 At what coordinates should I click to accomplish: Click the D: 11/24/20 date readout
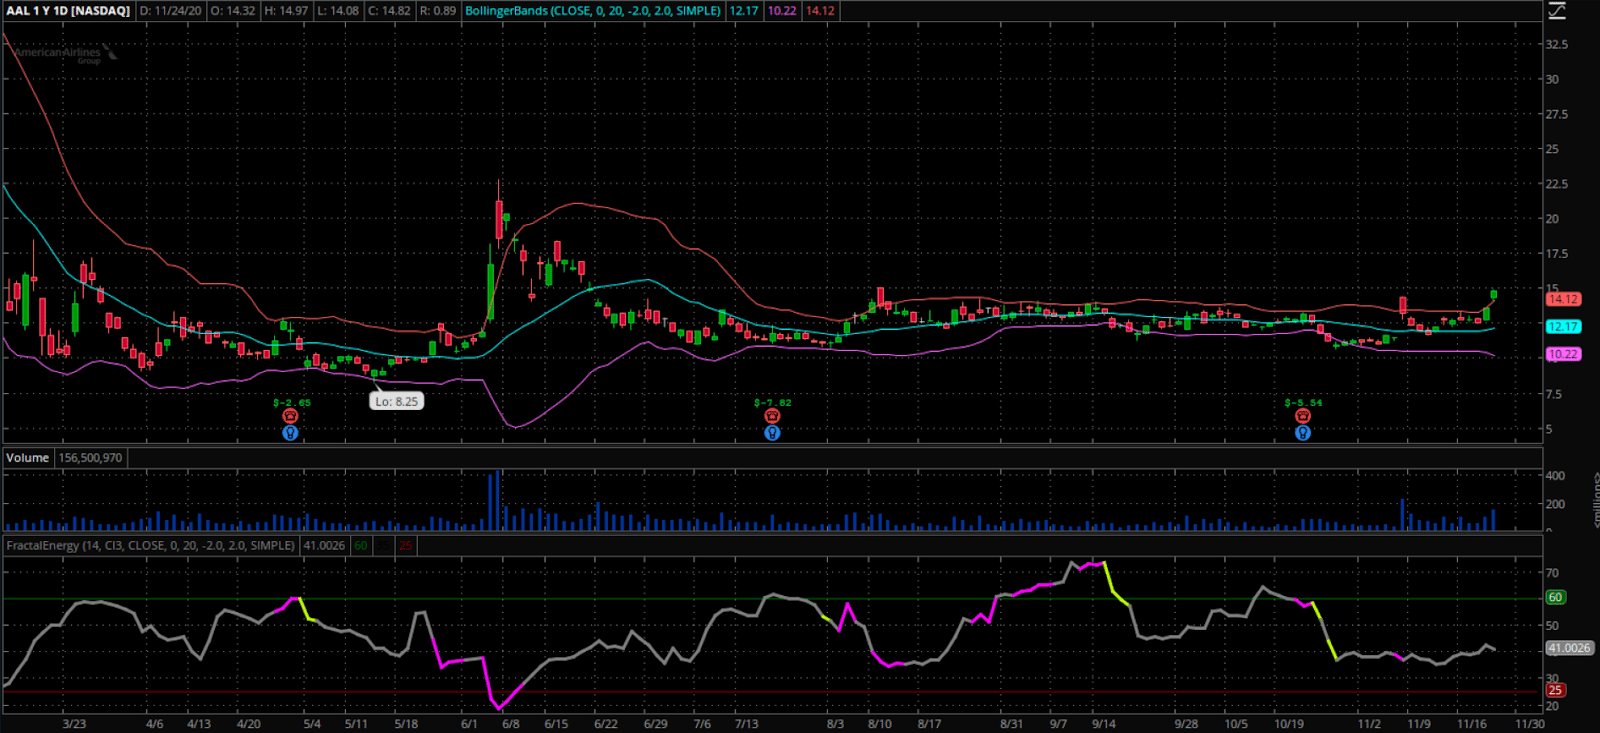pyautogui.click(x=170, y=11)
